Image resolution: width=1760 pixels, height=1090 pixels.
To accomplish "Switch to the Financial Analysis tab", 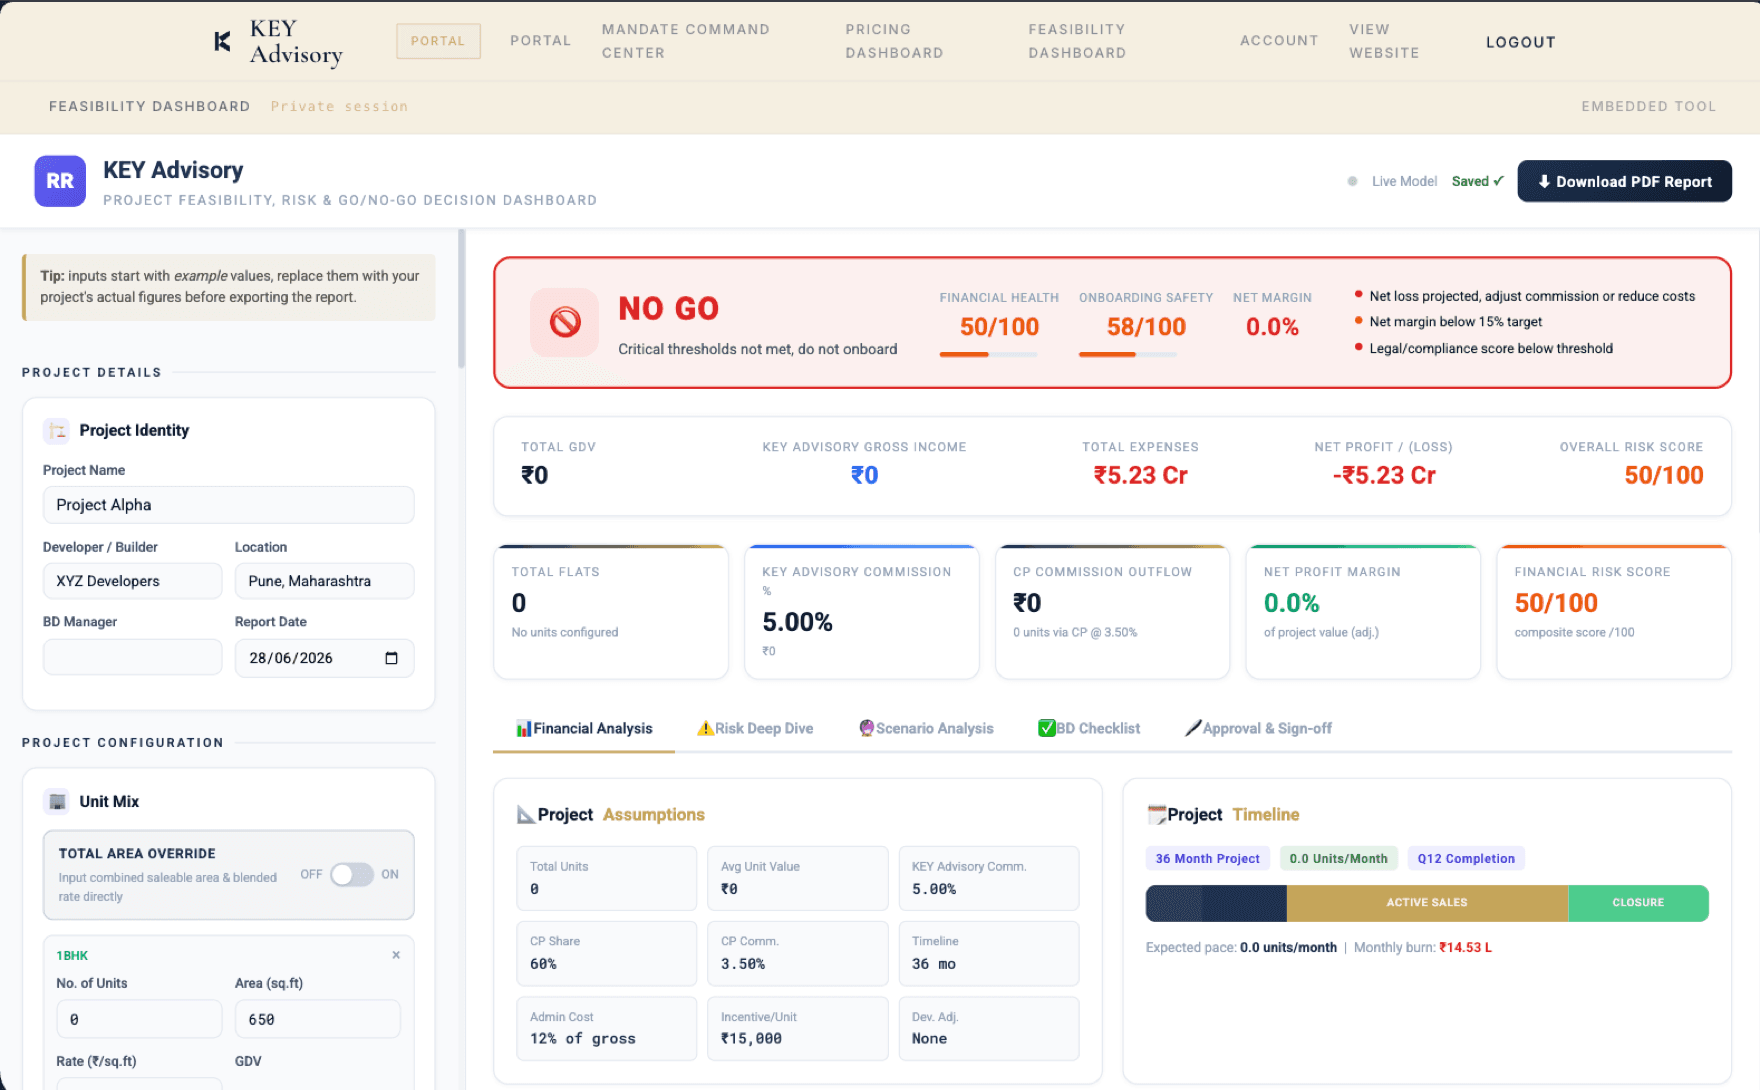I will 584,728.
